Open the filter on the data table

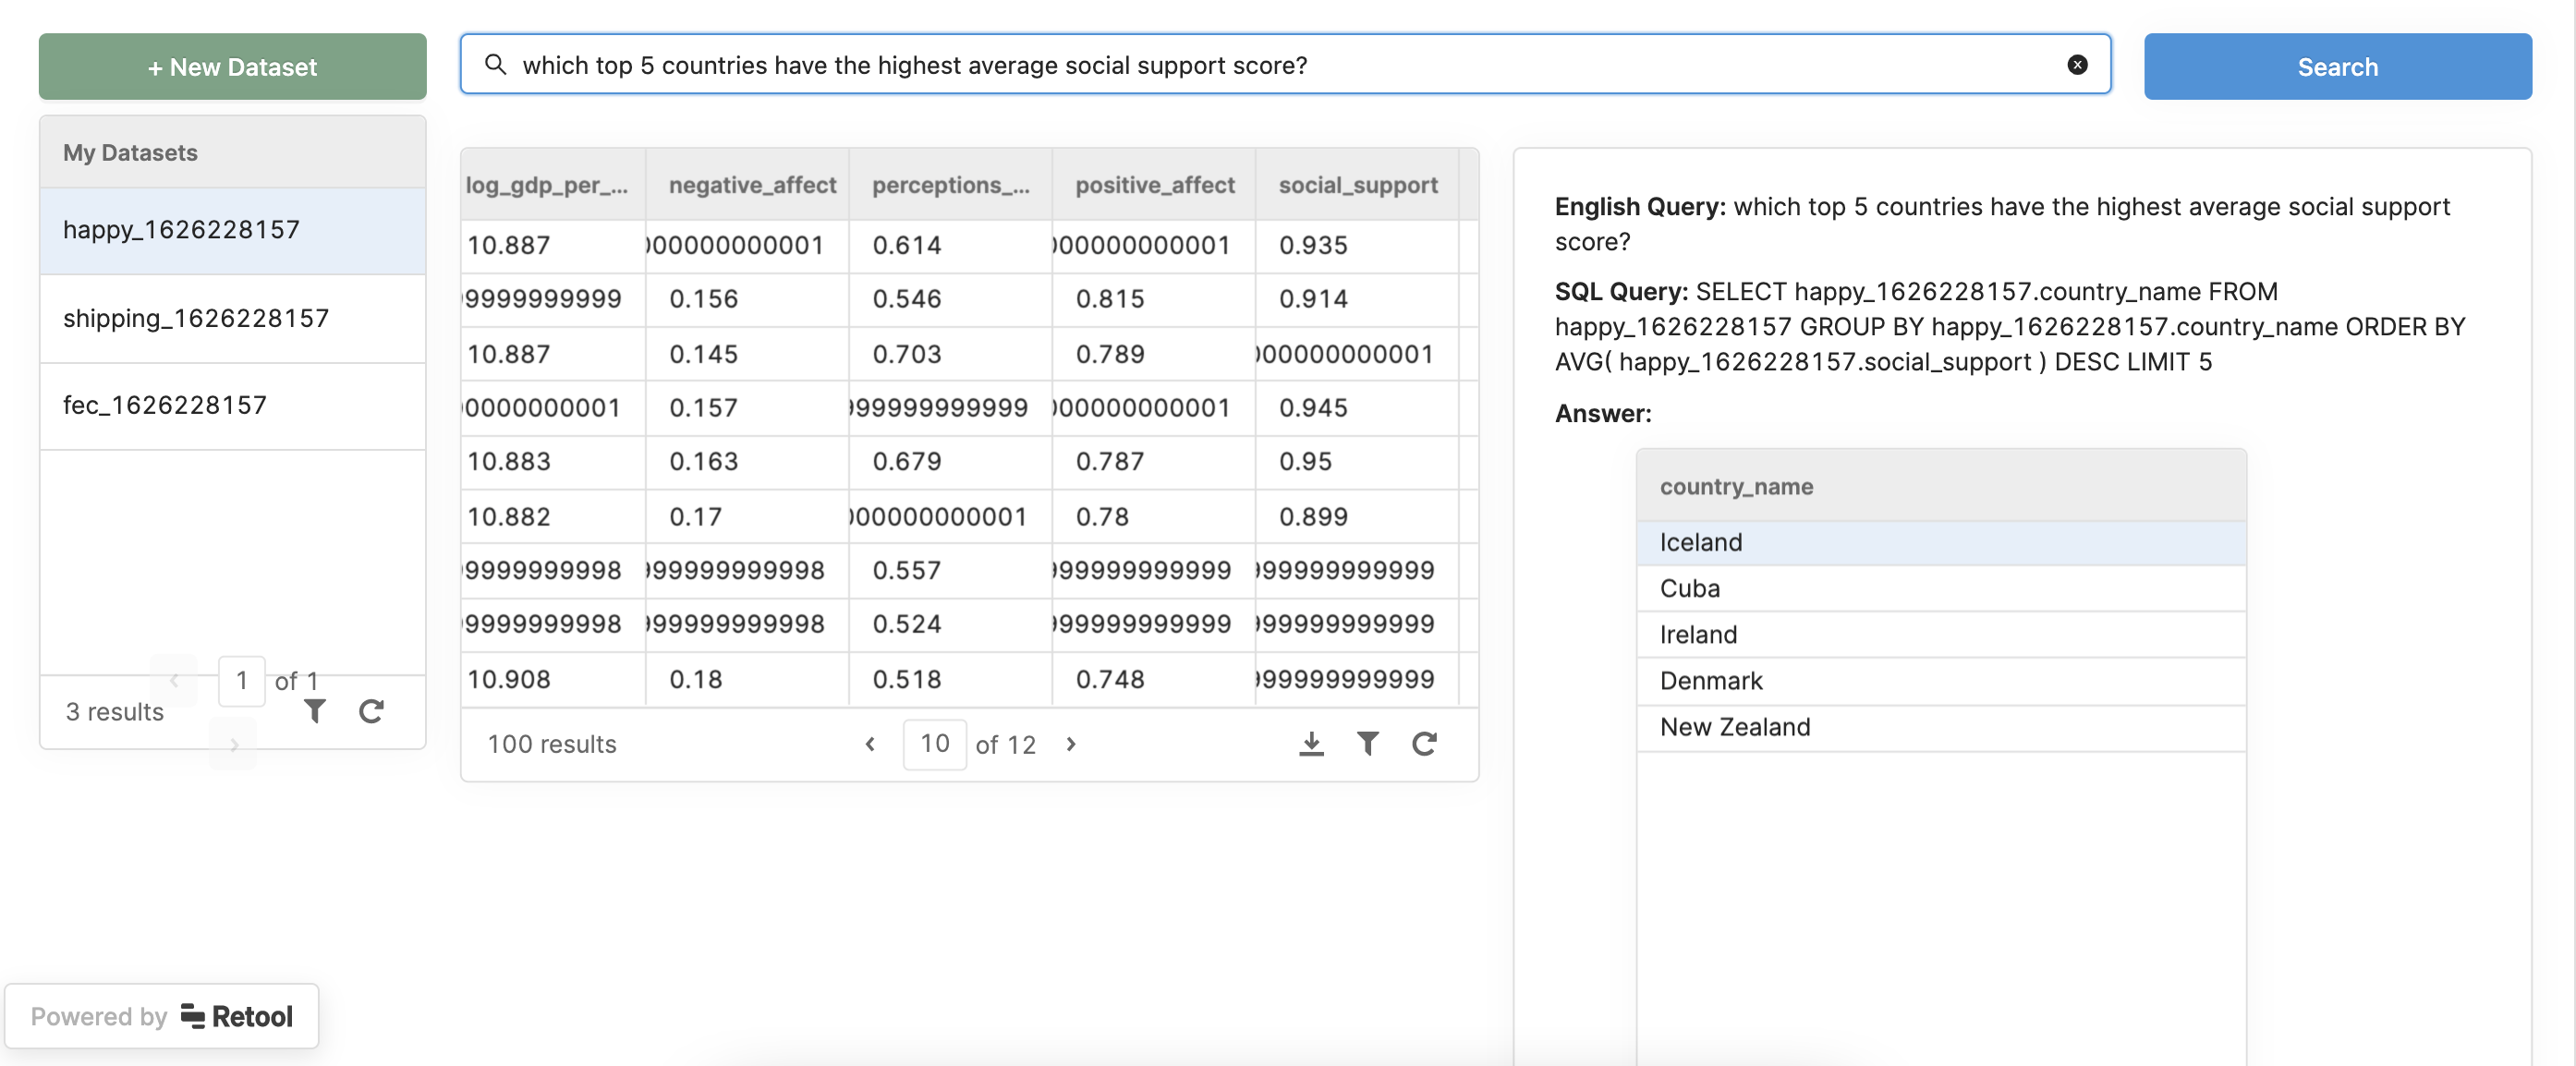[x=1367, y=743]
